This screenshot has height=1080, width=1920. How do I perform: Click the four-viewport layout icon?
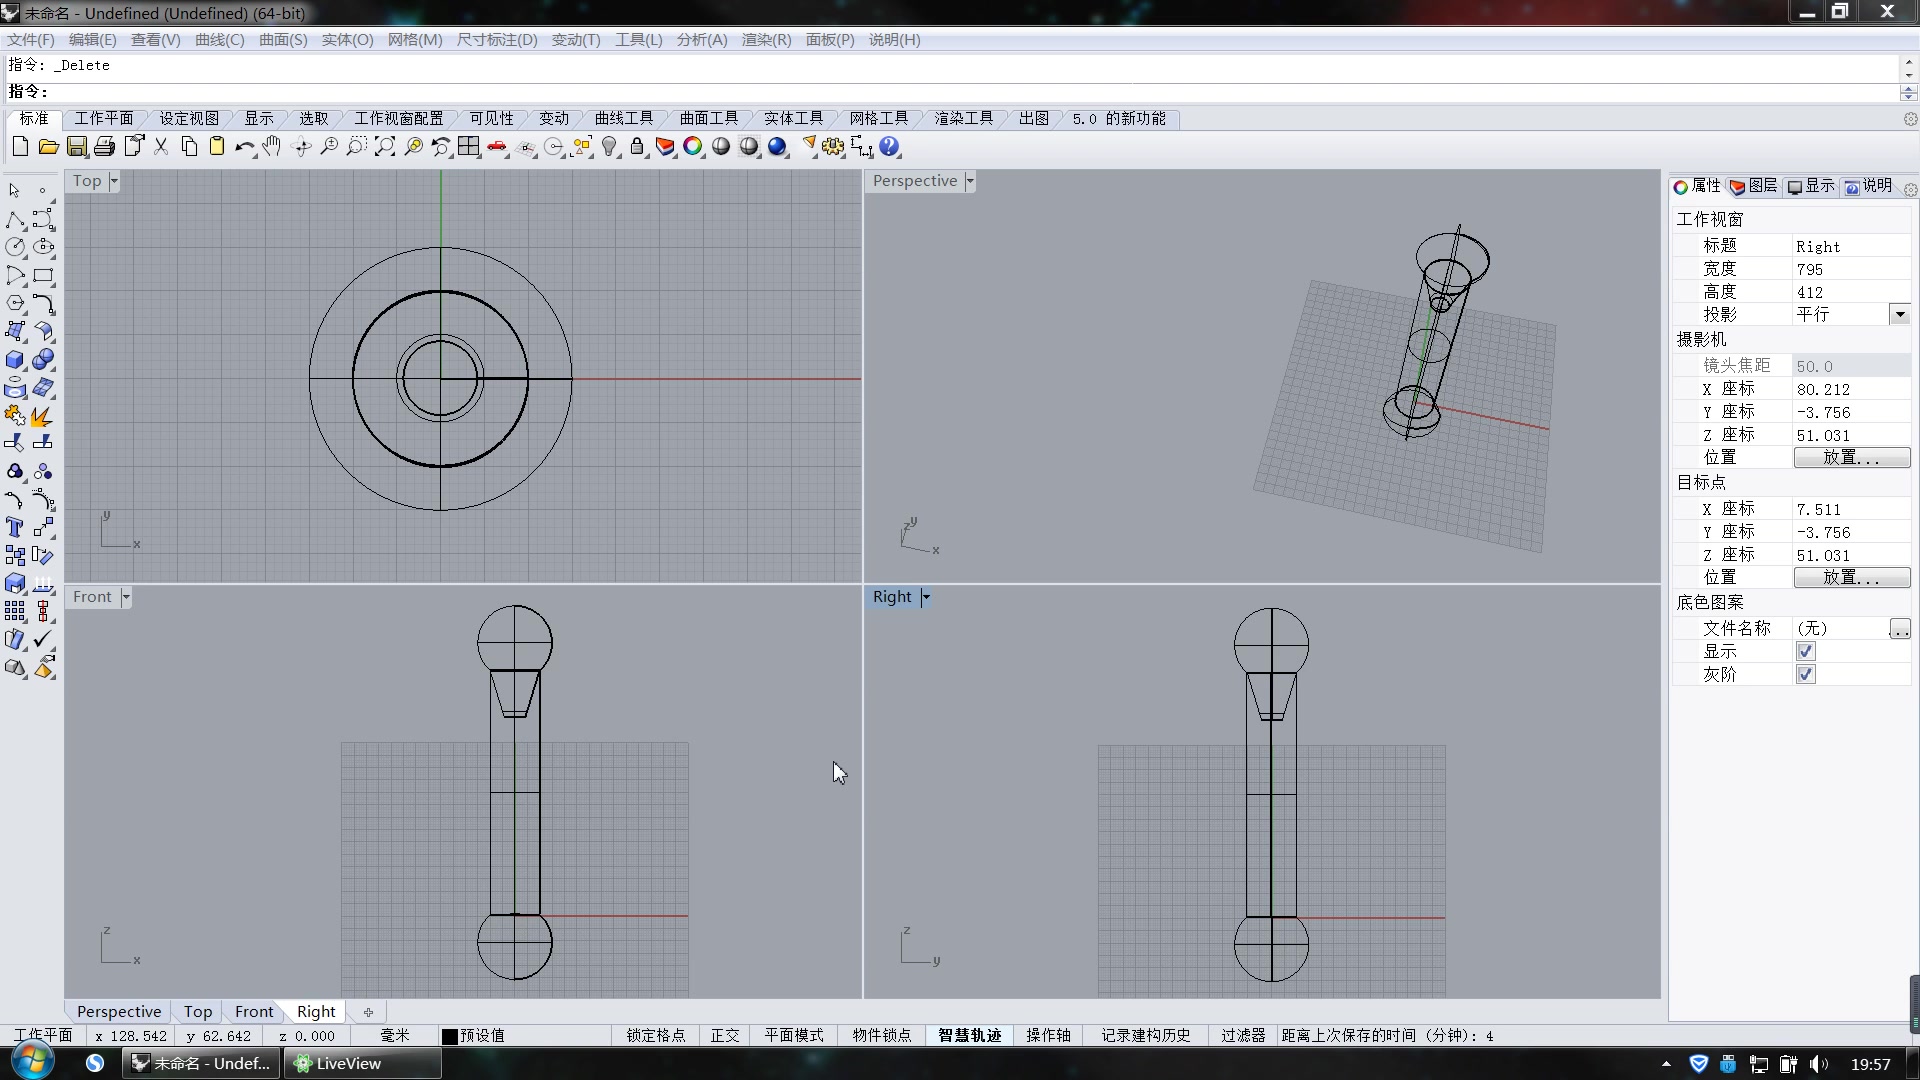[x=469, y=147]
